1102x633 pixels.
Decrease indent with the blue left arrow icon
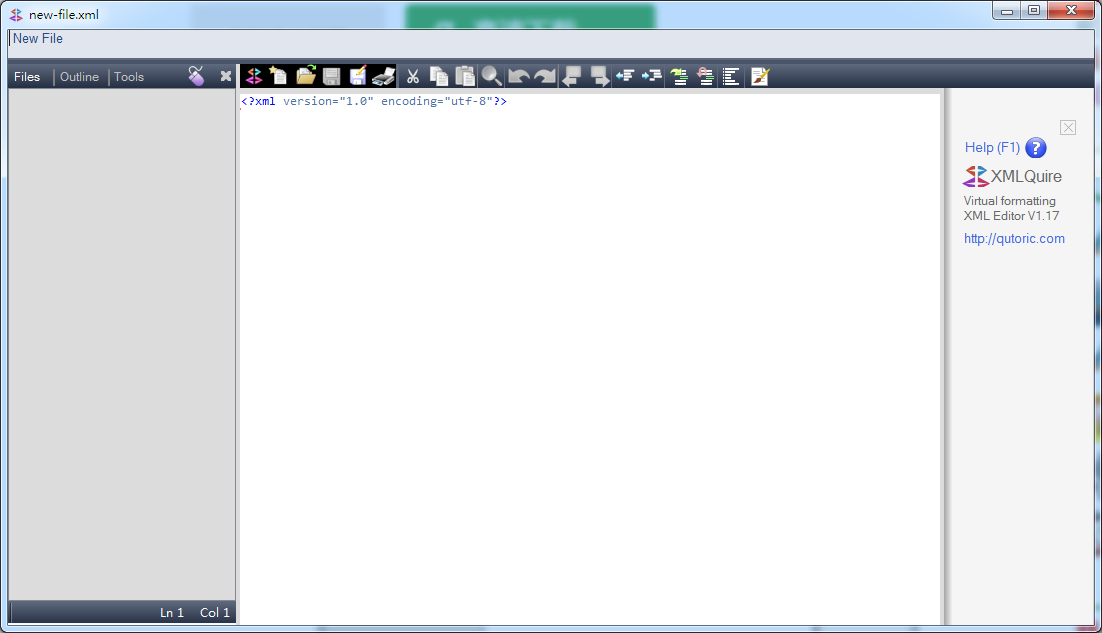pyautogui.click(x=625, y=76)
